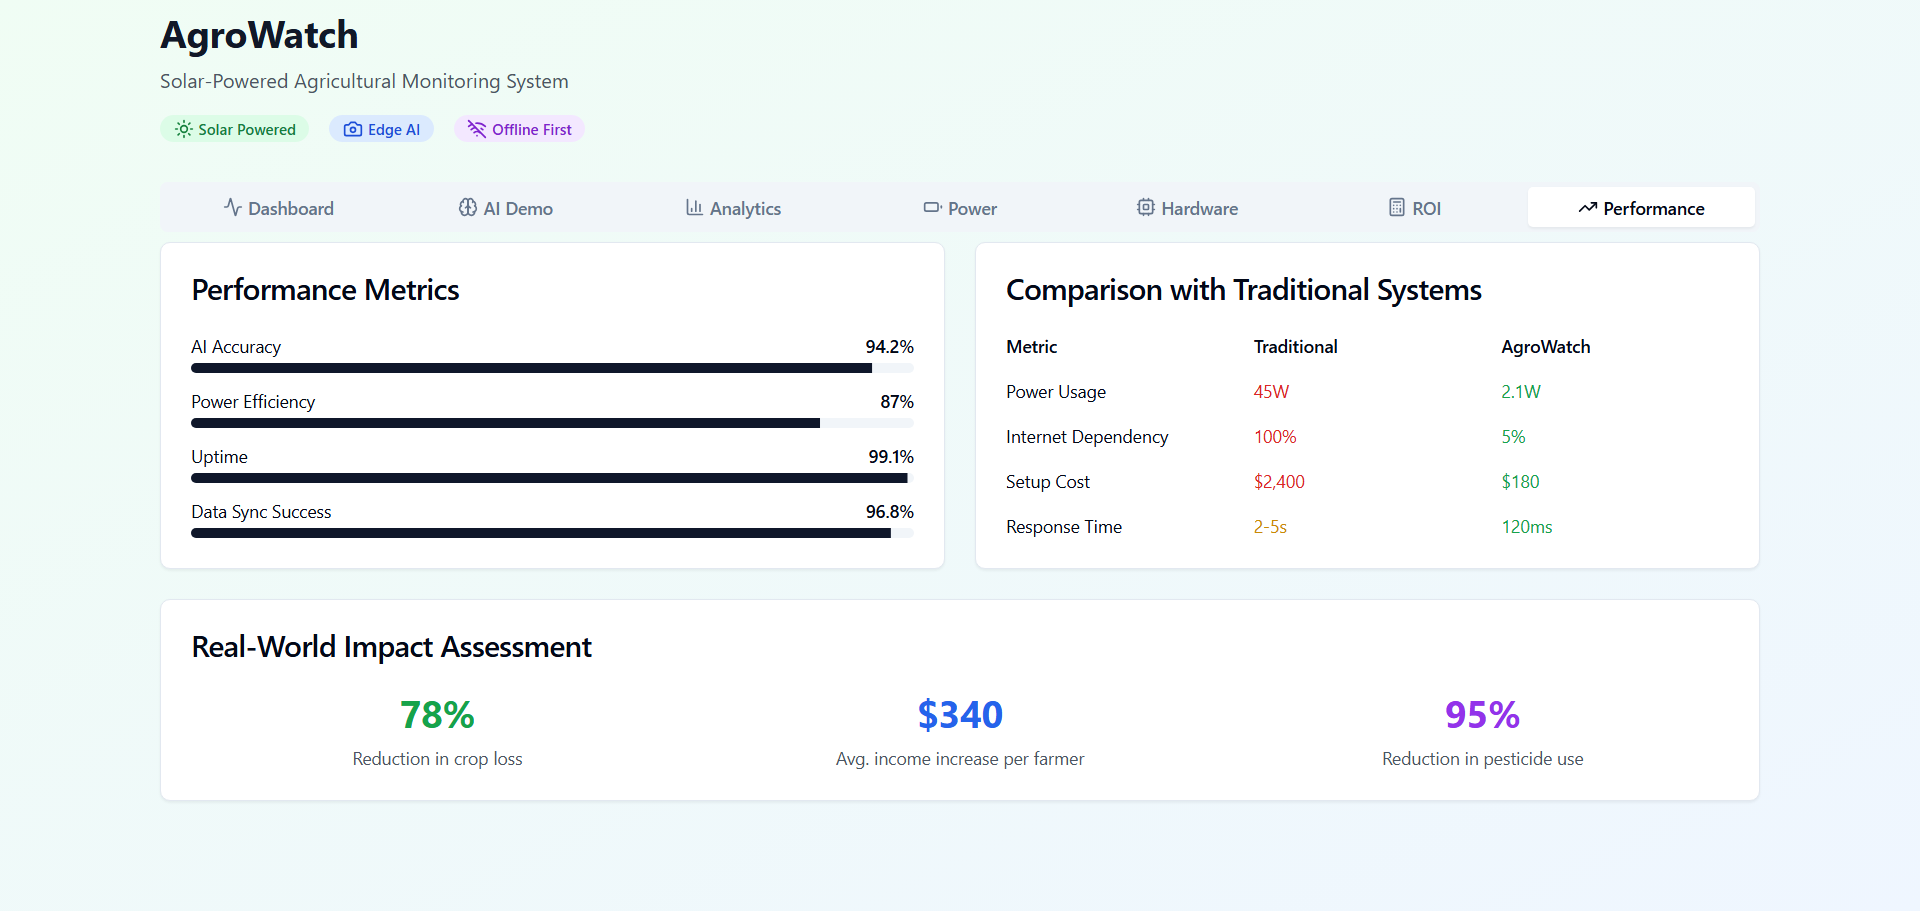Click the Performance Metrics heading

click(325, 290)
